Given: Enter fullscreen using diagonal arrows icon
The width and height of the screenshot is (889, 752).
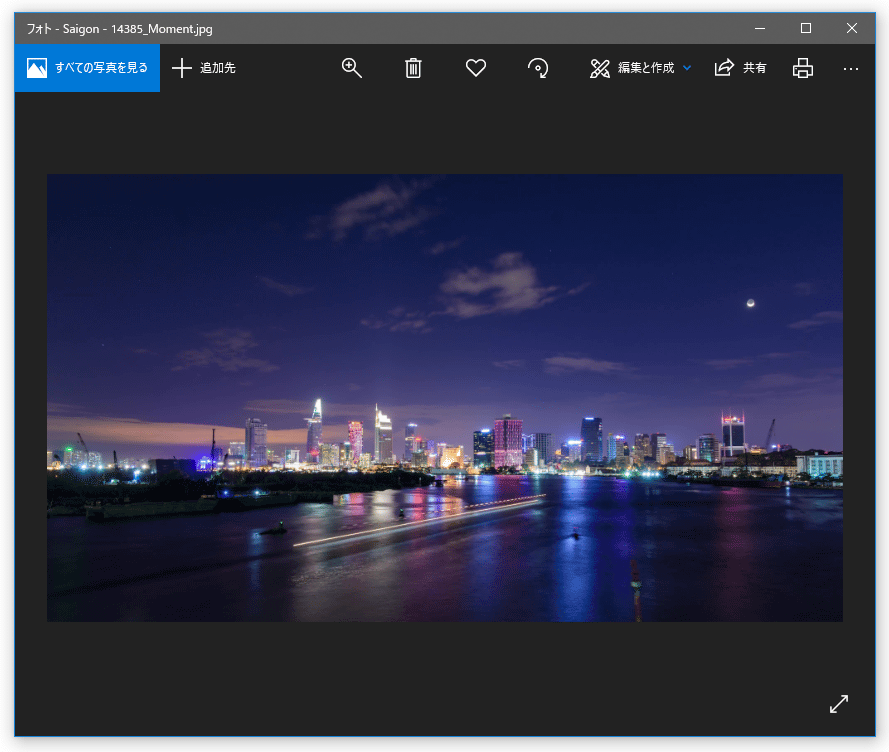Looking at the screenshot, I should (838, 704).
